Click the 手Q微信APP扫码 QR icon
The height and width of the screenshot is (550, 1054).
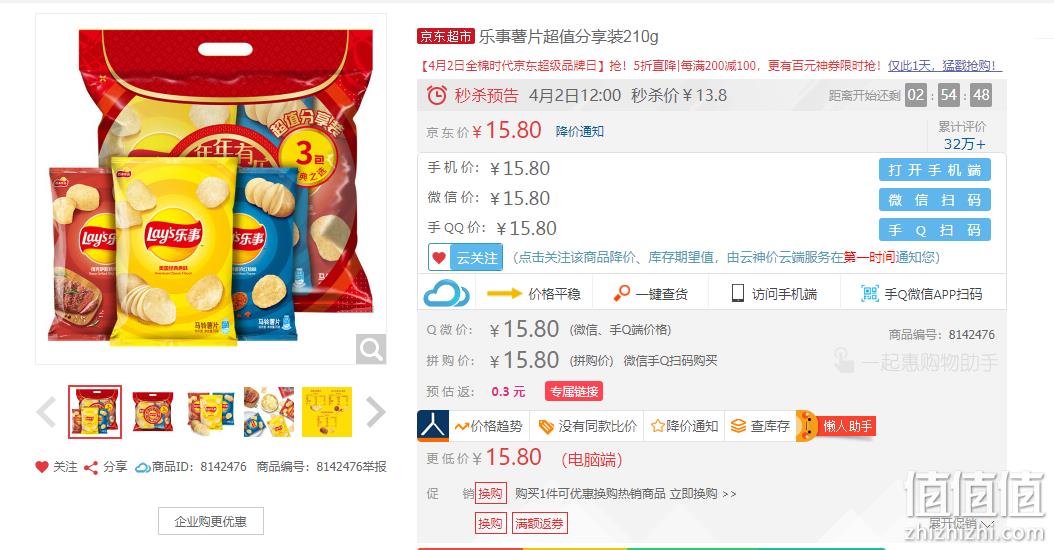870,293
